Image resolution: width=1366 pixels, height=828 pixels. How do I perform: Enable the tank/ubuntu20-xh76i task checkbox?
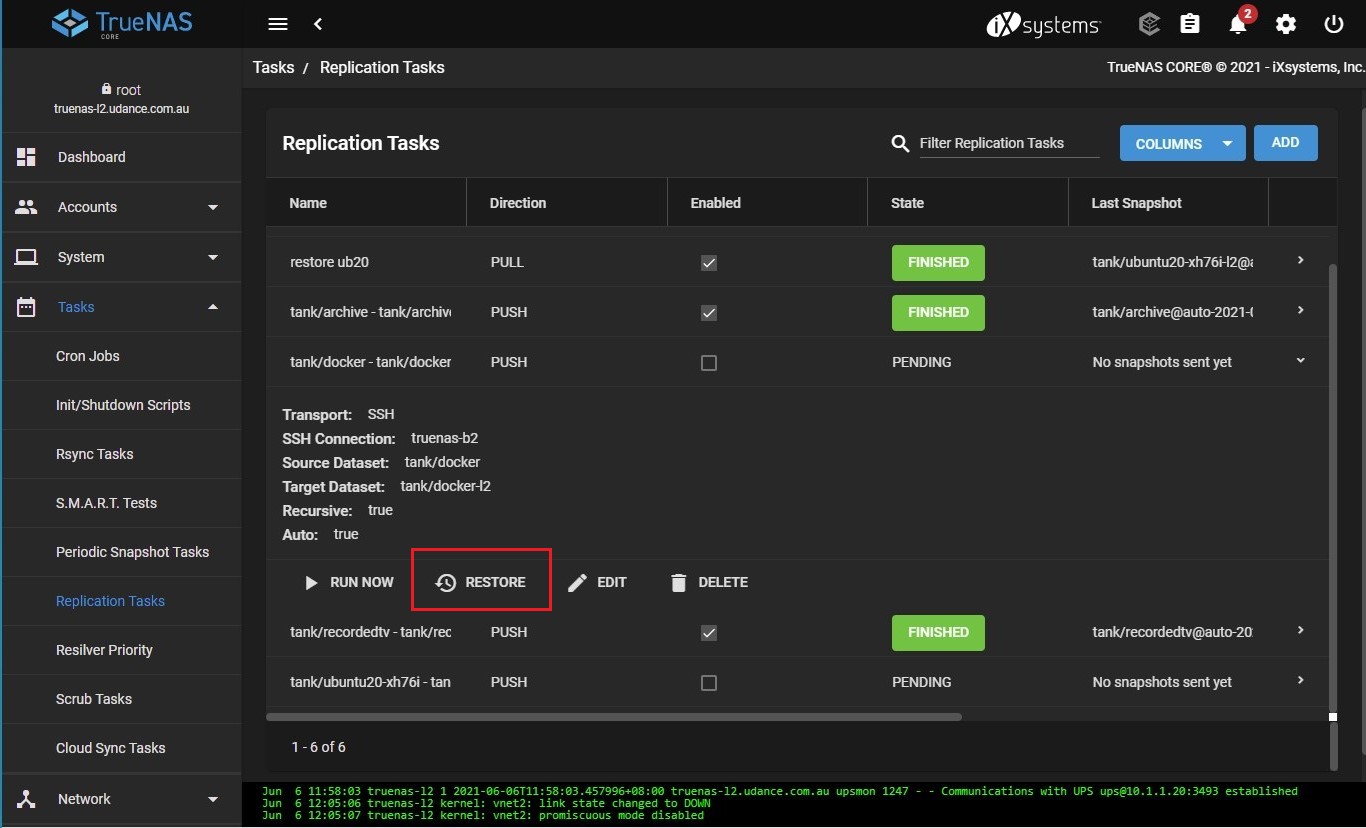(x=709, y=683)
